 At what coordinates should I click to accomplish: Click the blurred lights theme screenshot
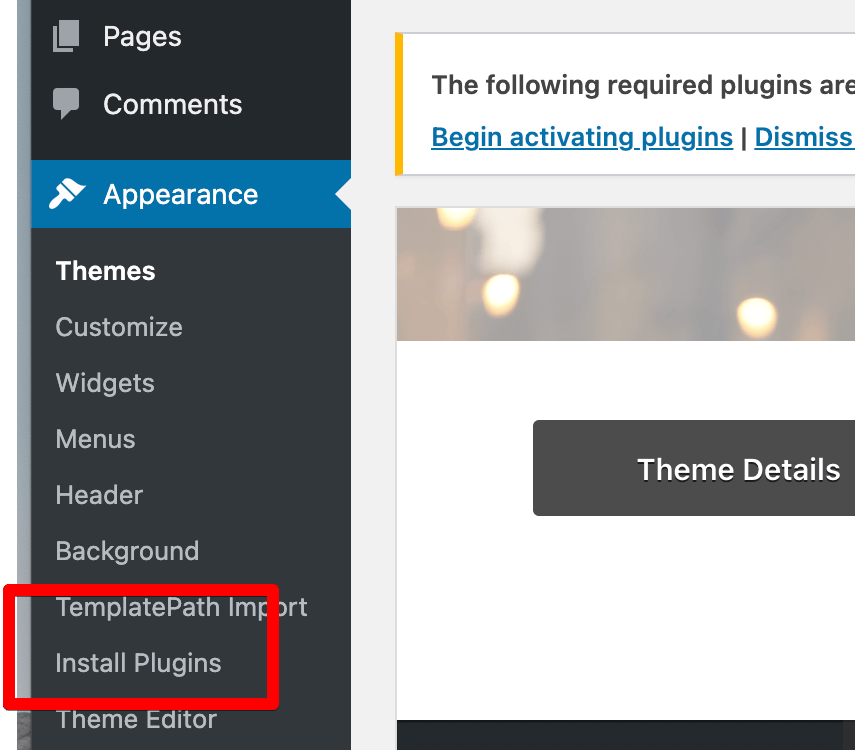[625, 274]
